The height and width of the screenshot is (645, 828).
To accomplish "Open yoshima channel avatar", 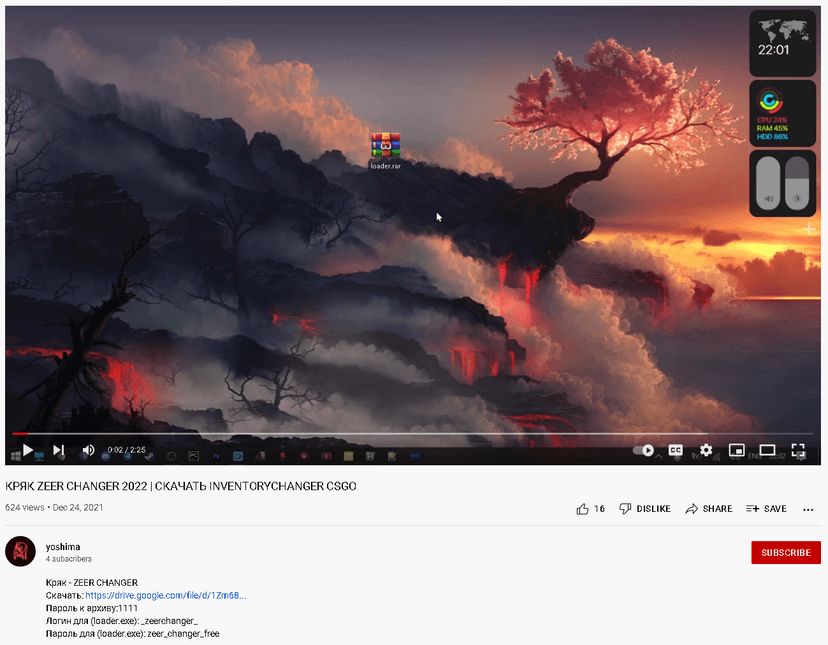I will (20, 551).
